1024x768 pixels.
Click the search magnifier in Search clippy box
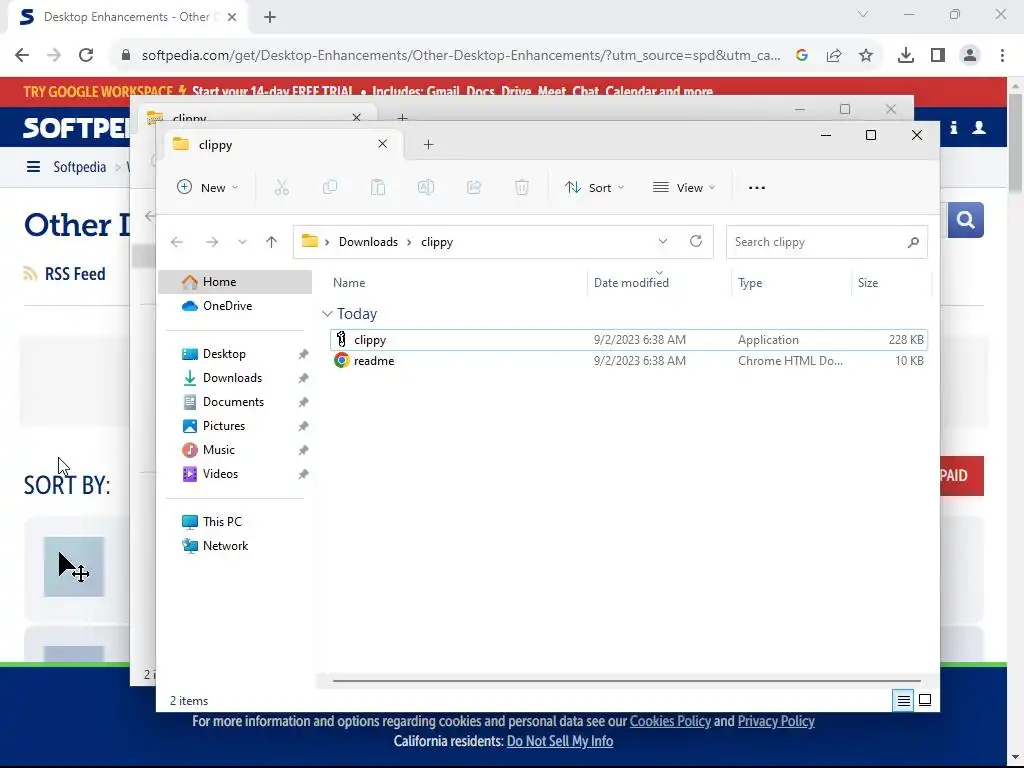(x=913, y=242)
